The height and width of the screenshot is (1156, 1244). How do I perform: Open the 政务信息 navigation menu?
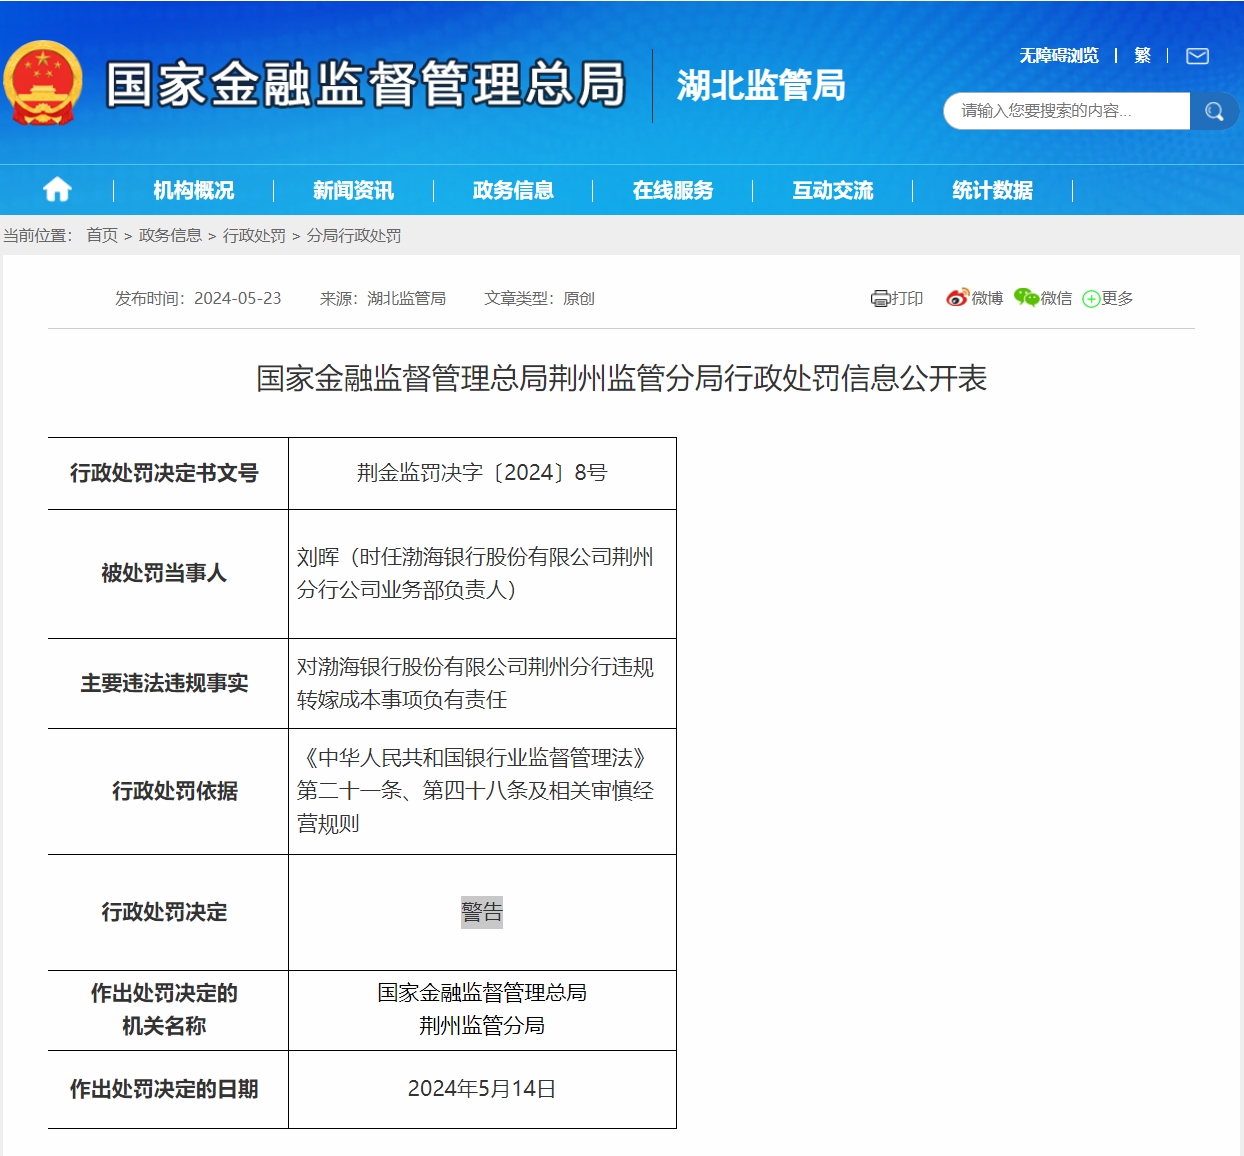click(x=513, y=190)
